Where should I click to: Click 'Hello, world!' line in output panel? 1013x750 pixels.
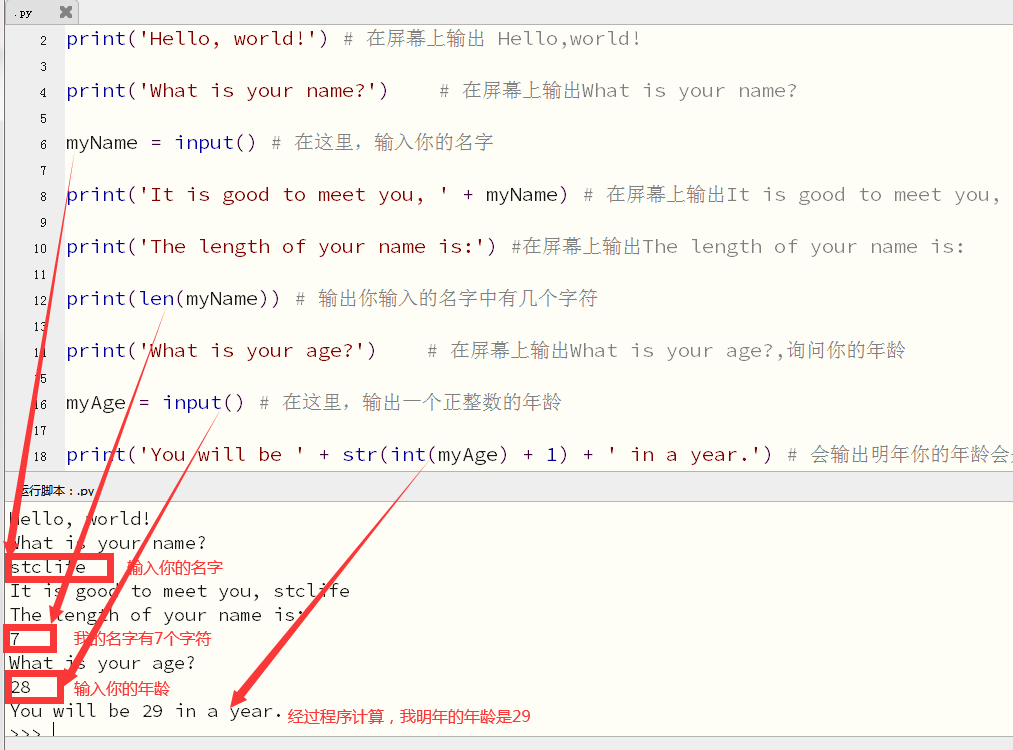[x=80, y=519]
